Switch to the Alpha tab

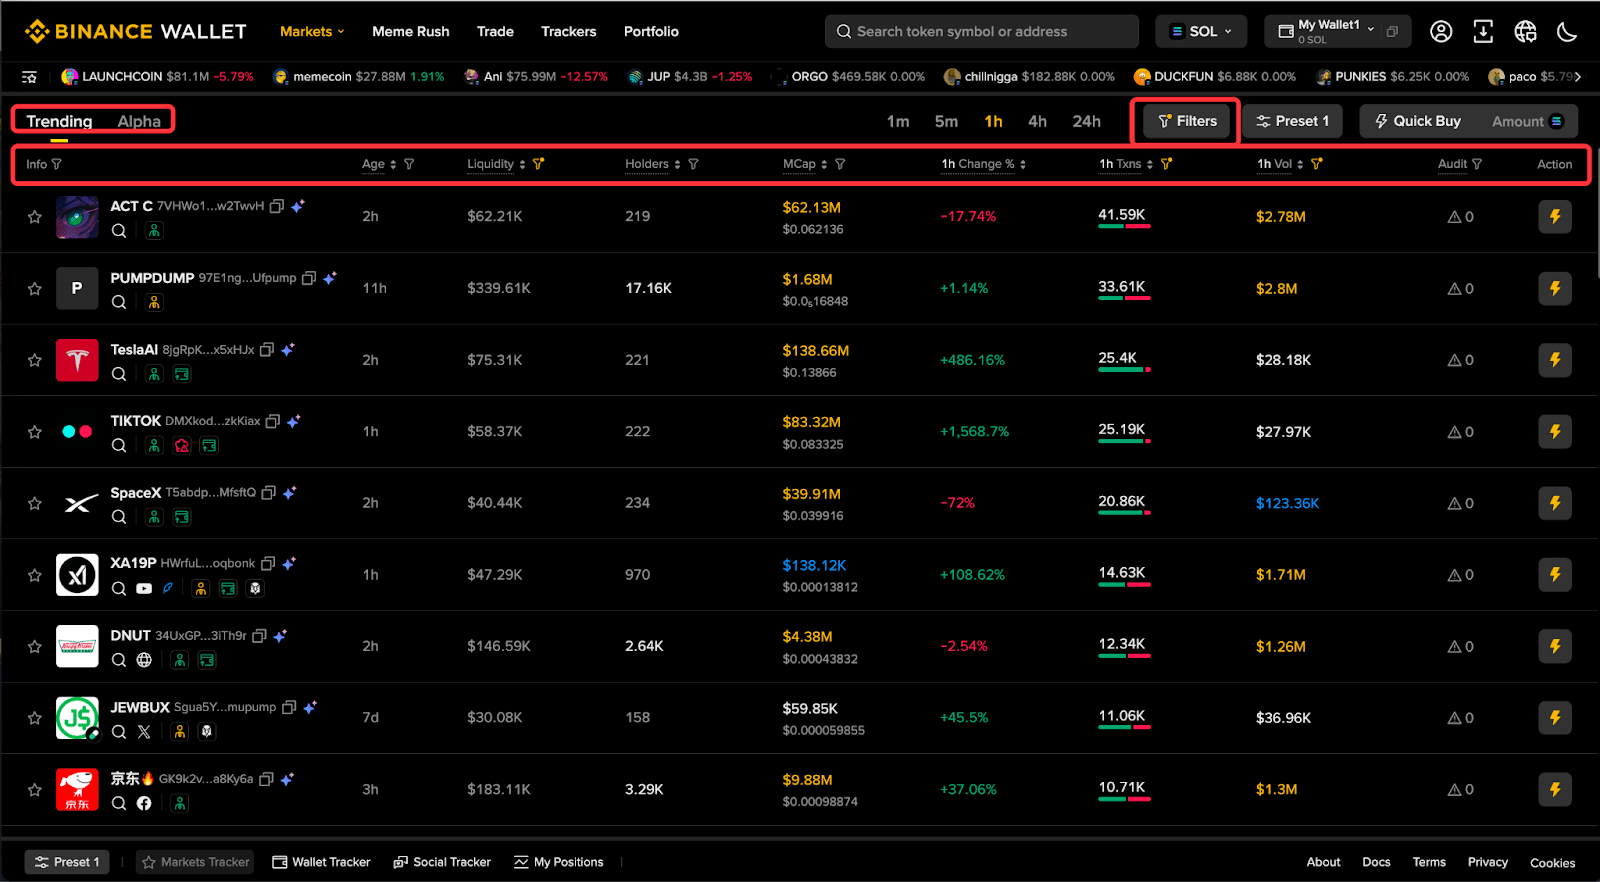point(139,121)
